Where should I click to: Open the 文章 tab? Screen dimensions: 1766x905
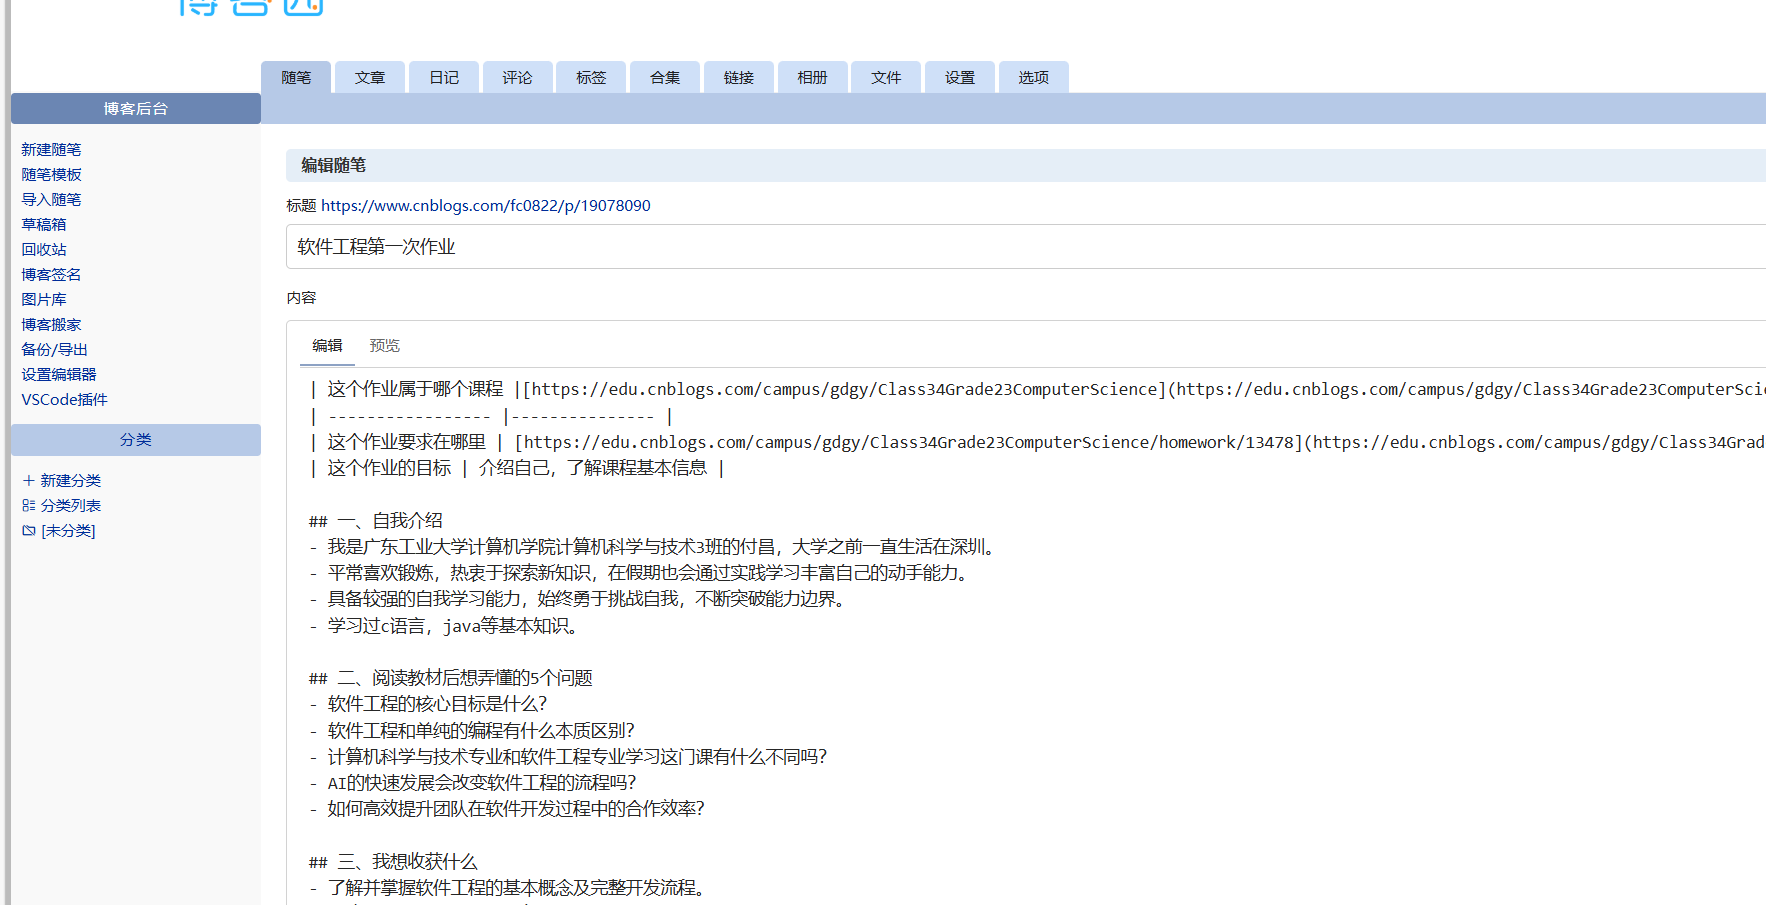point(370,77)
